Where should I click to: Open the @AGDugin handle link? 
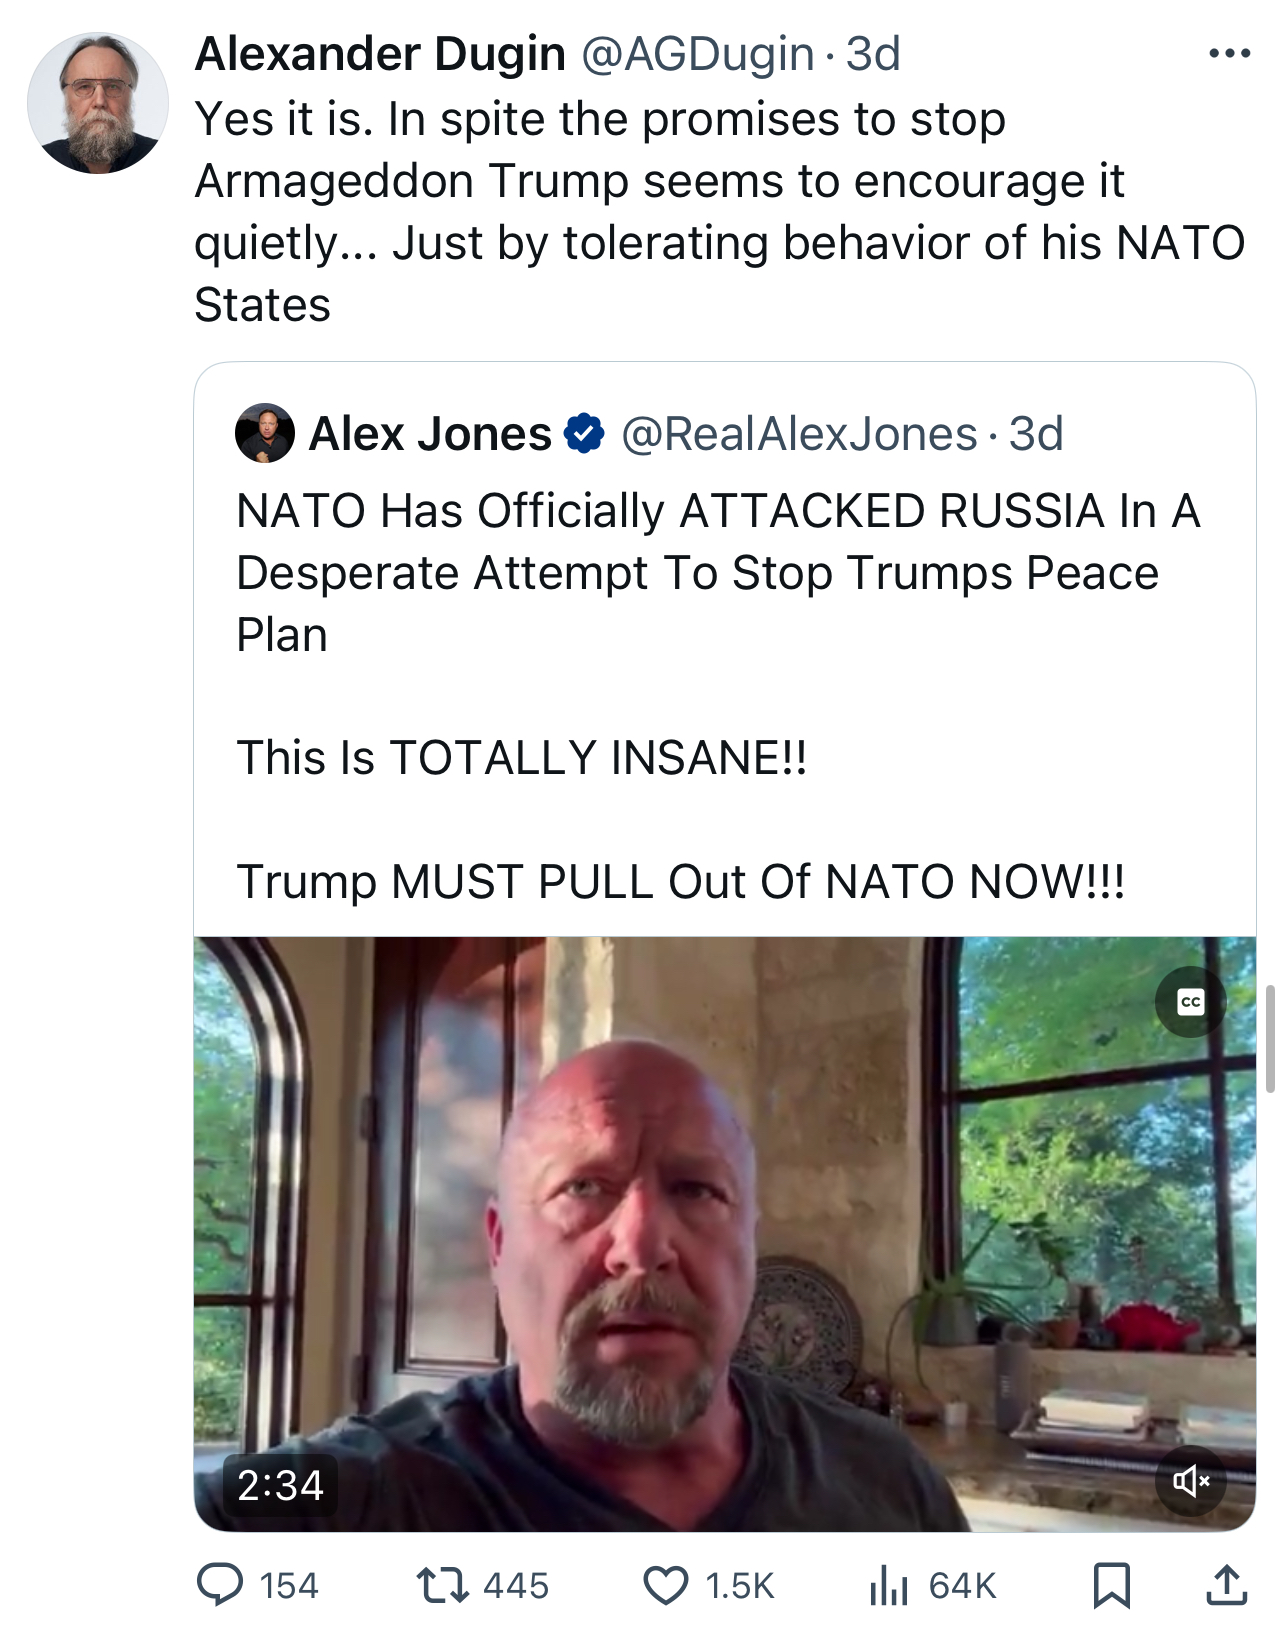pos(698,54)
